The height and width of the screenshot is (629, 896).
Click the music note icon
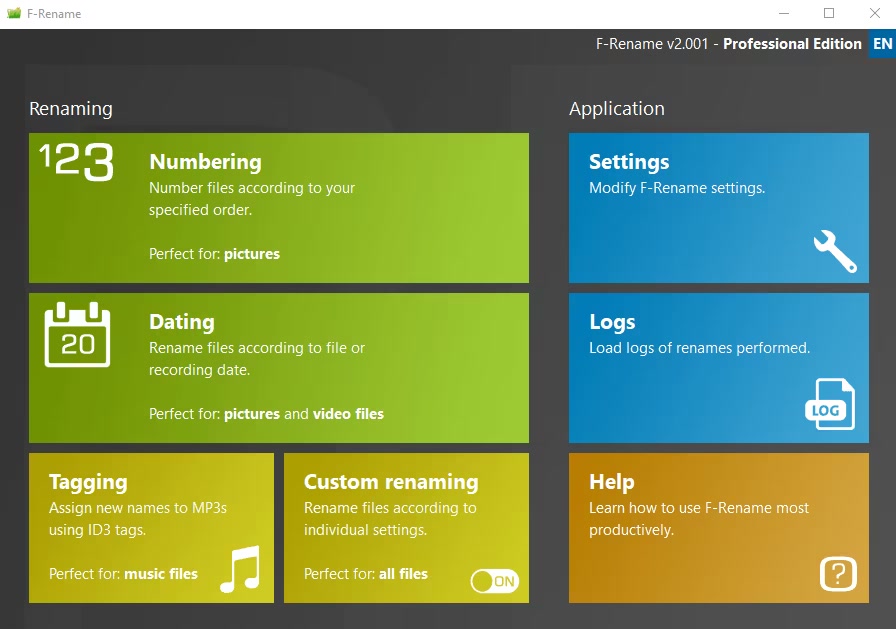240,570
